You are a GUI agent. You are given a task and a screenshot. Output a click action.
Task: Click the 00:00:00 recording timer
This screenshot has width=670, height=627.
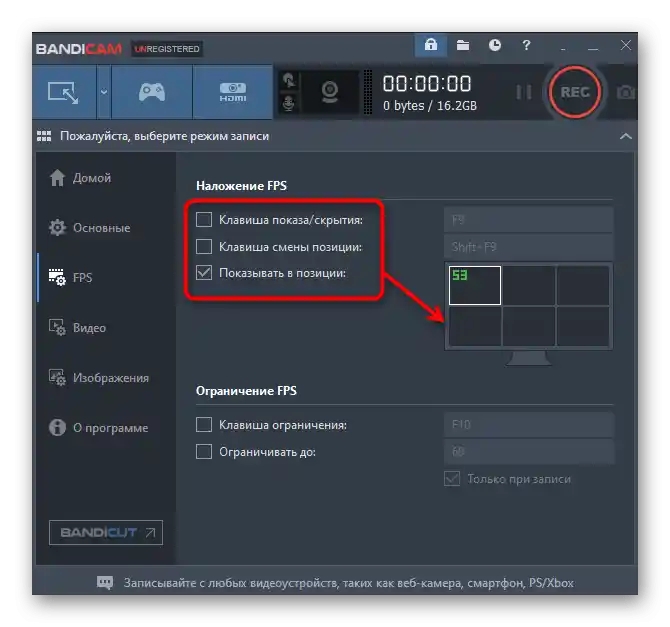point(427,84)
